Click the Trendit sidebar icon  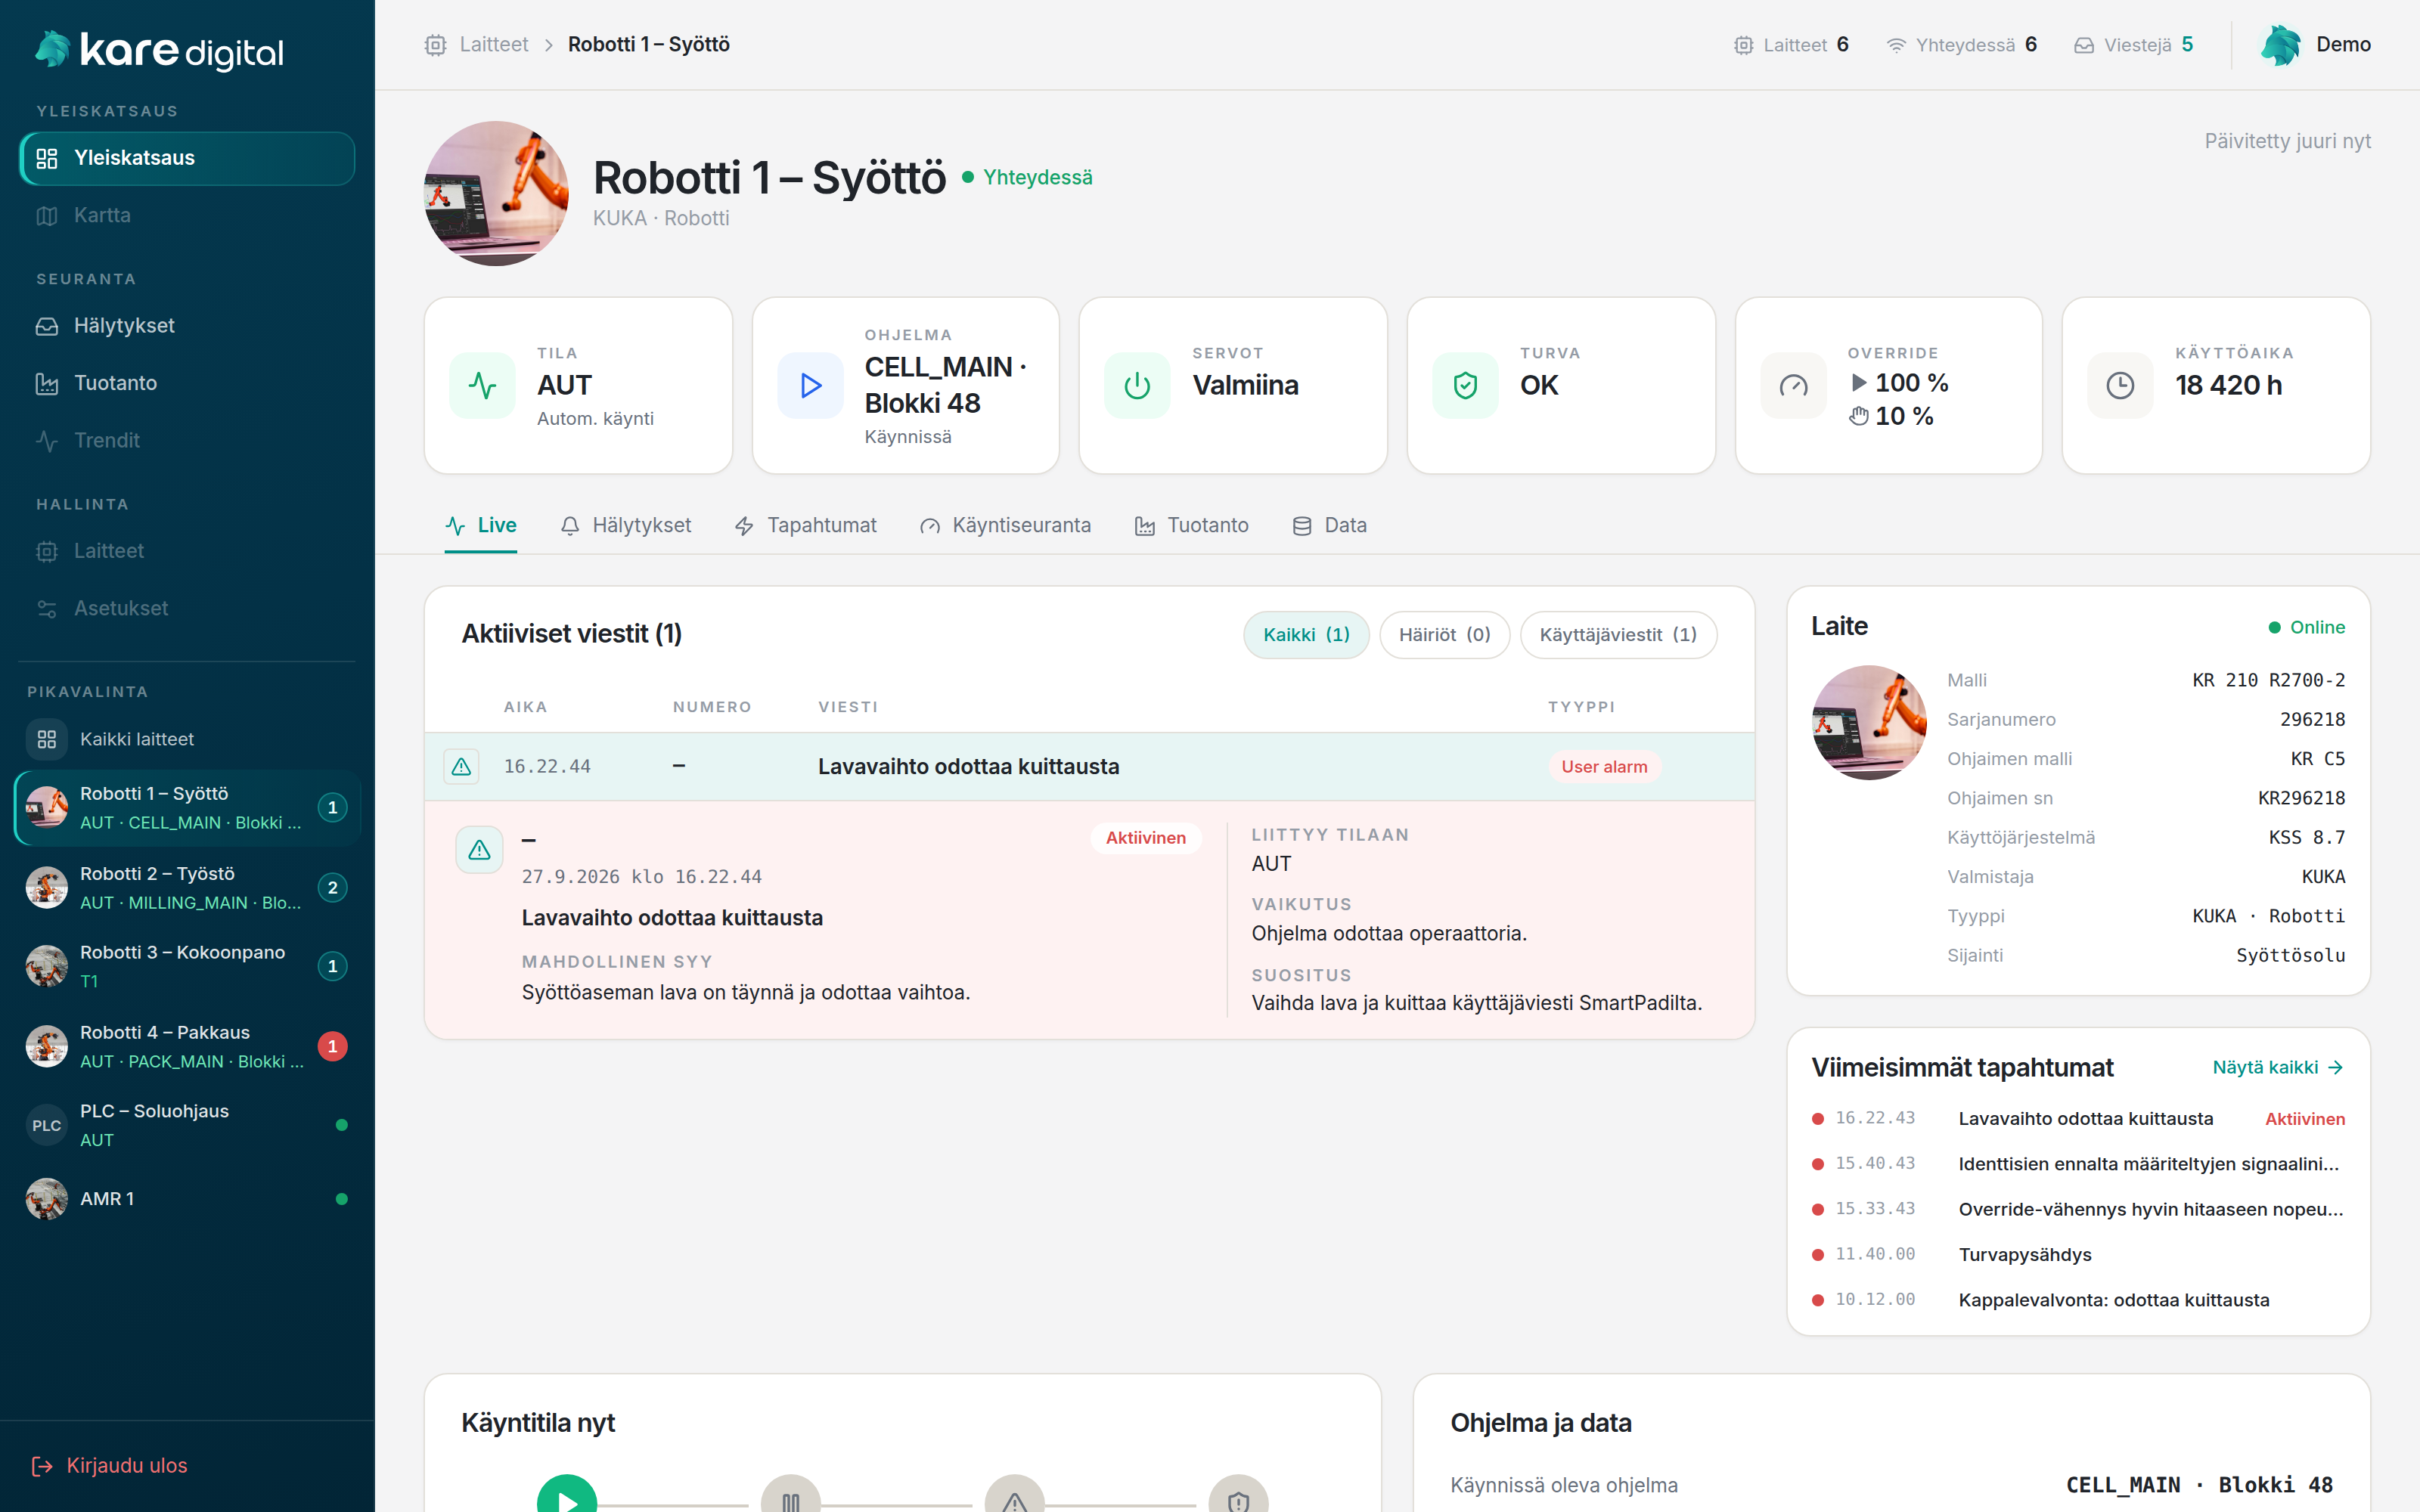(x=47, y=441)
